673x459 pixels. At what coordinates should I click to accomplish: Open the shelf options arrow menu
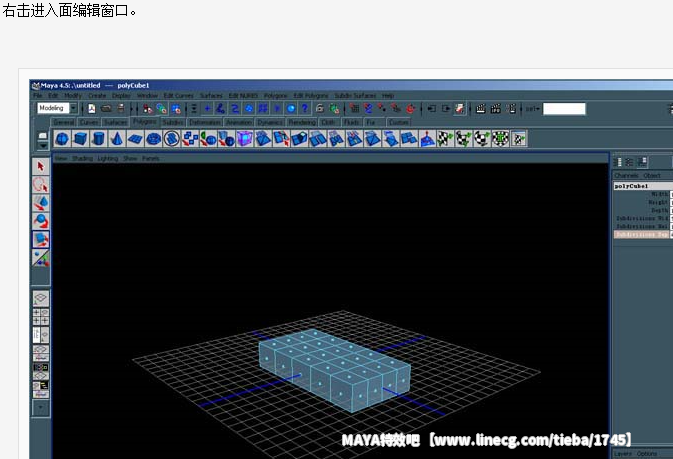(41, 144)
